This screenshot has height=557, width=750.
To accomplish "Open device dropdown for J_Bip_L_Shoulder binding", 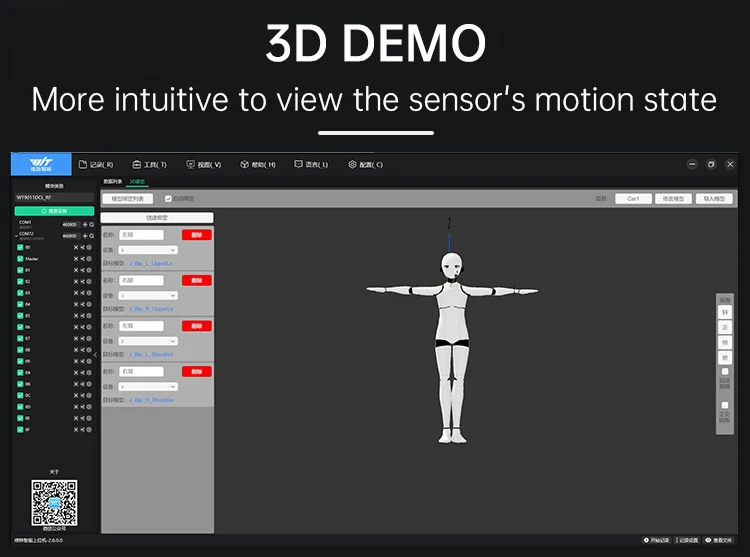I will click(148, 341).
